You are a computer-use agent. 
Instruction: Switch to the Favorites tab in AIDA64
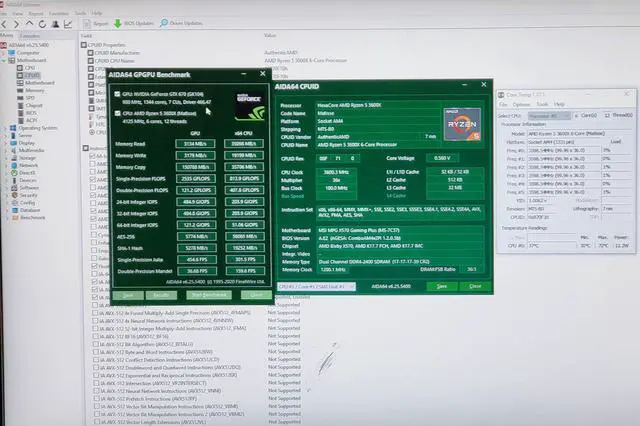pyautogui.click(x=30, y=36)
